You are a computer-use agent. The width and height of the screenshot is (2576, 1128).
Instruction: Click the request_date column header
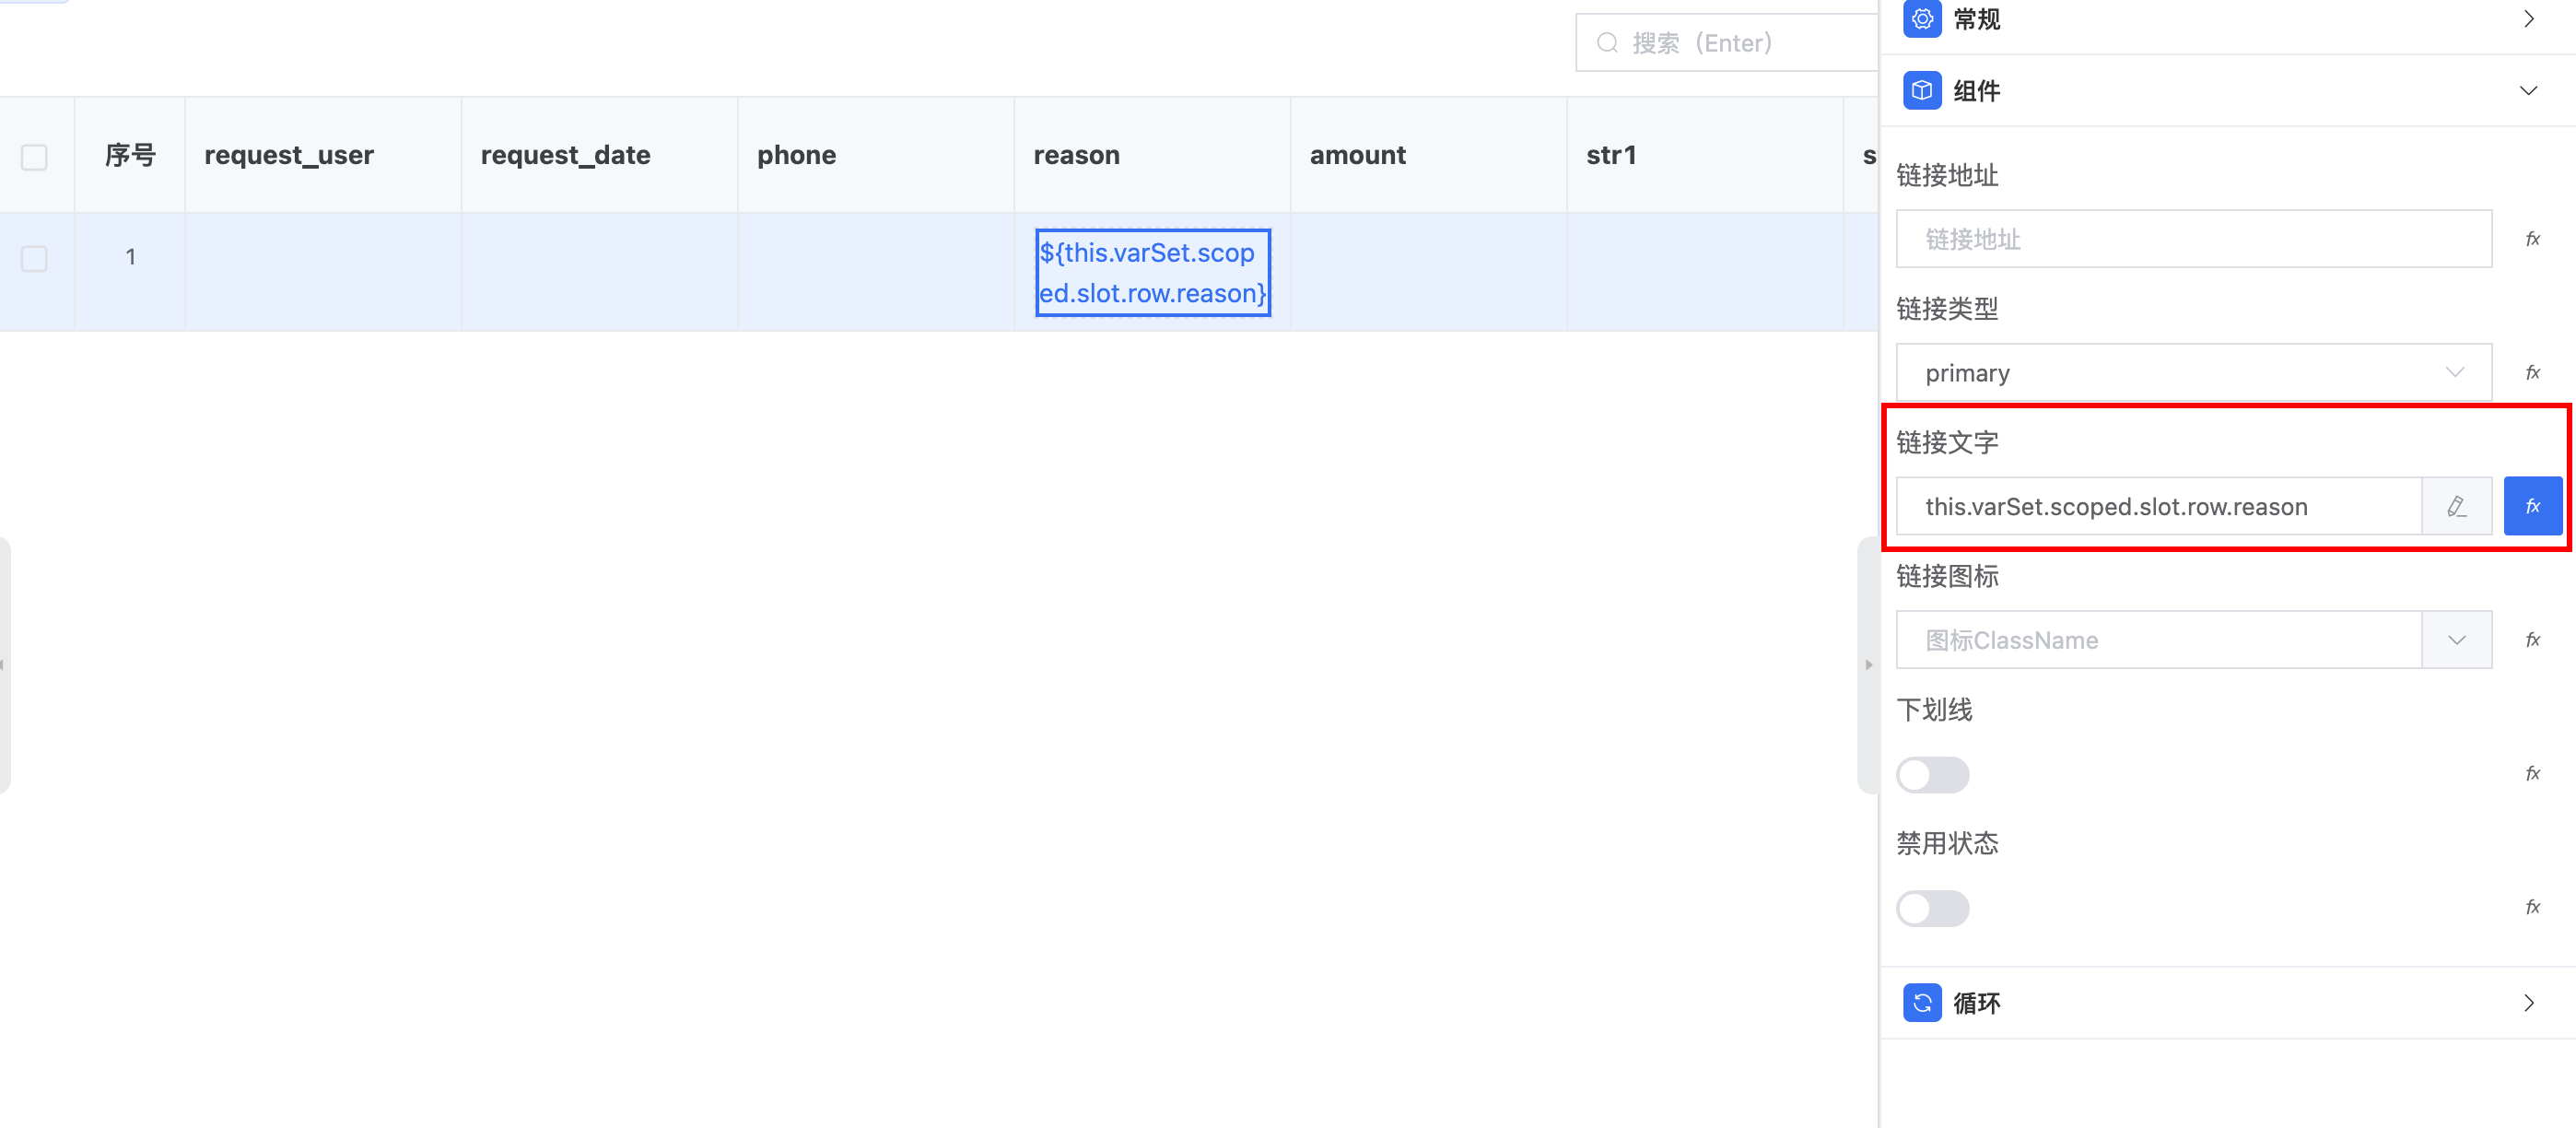pyautogui.click(x=599, y=155)
